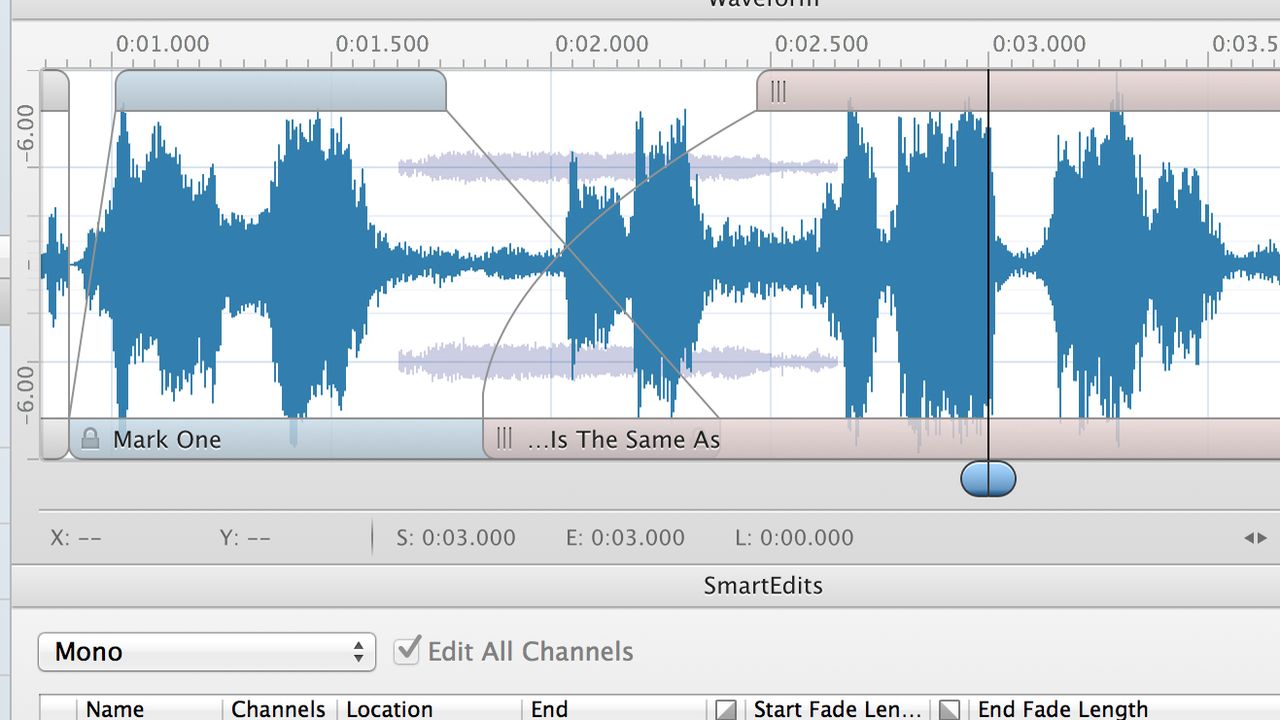Toggle the Edit All Channels checkbox
1280x720 pixels.
click(407, 651)
